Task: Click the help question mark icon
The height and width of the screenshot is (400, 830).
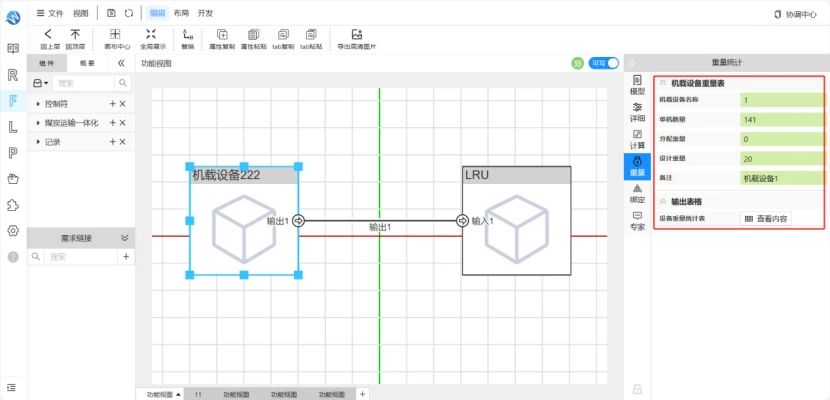Action: [13, 257]
